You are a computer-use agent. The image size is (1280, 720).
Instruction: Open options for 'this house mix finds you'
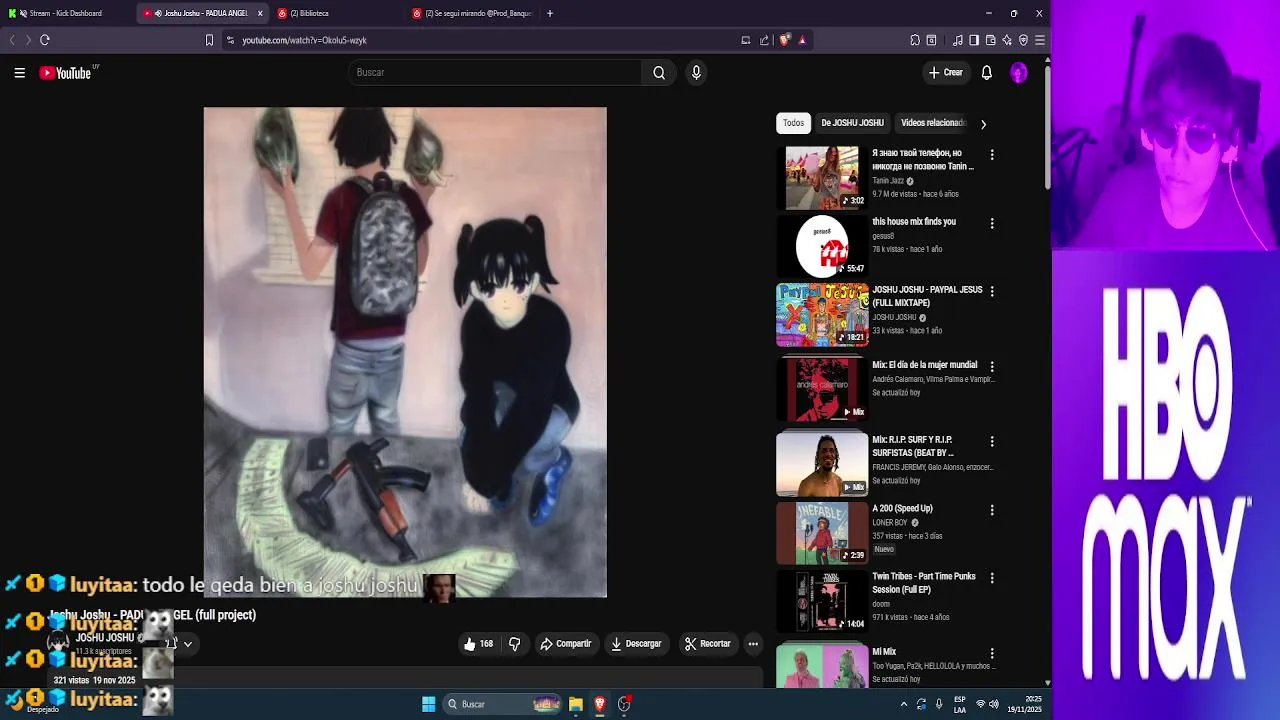point(992,223)
